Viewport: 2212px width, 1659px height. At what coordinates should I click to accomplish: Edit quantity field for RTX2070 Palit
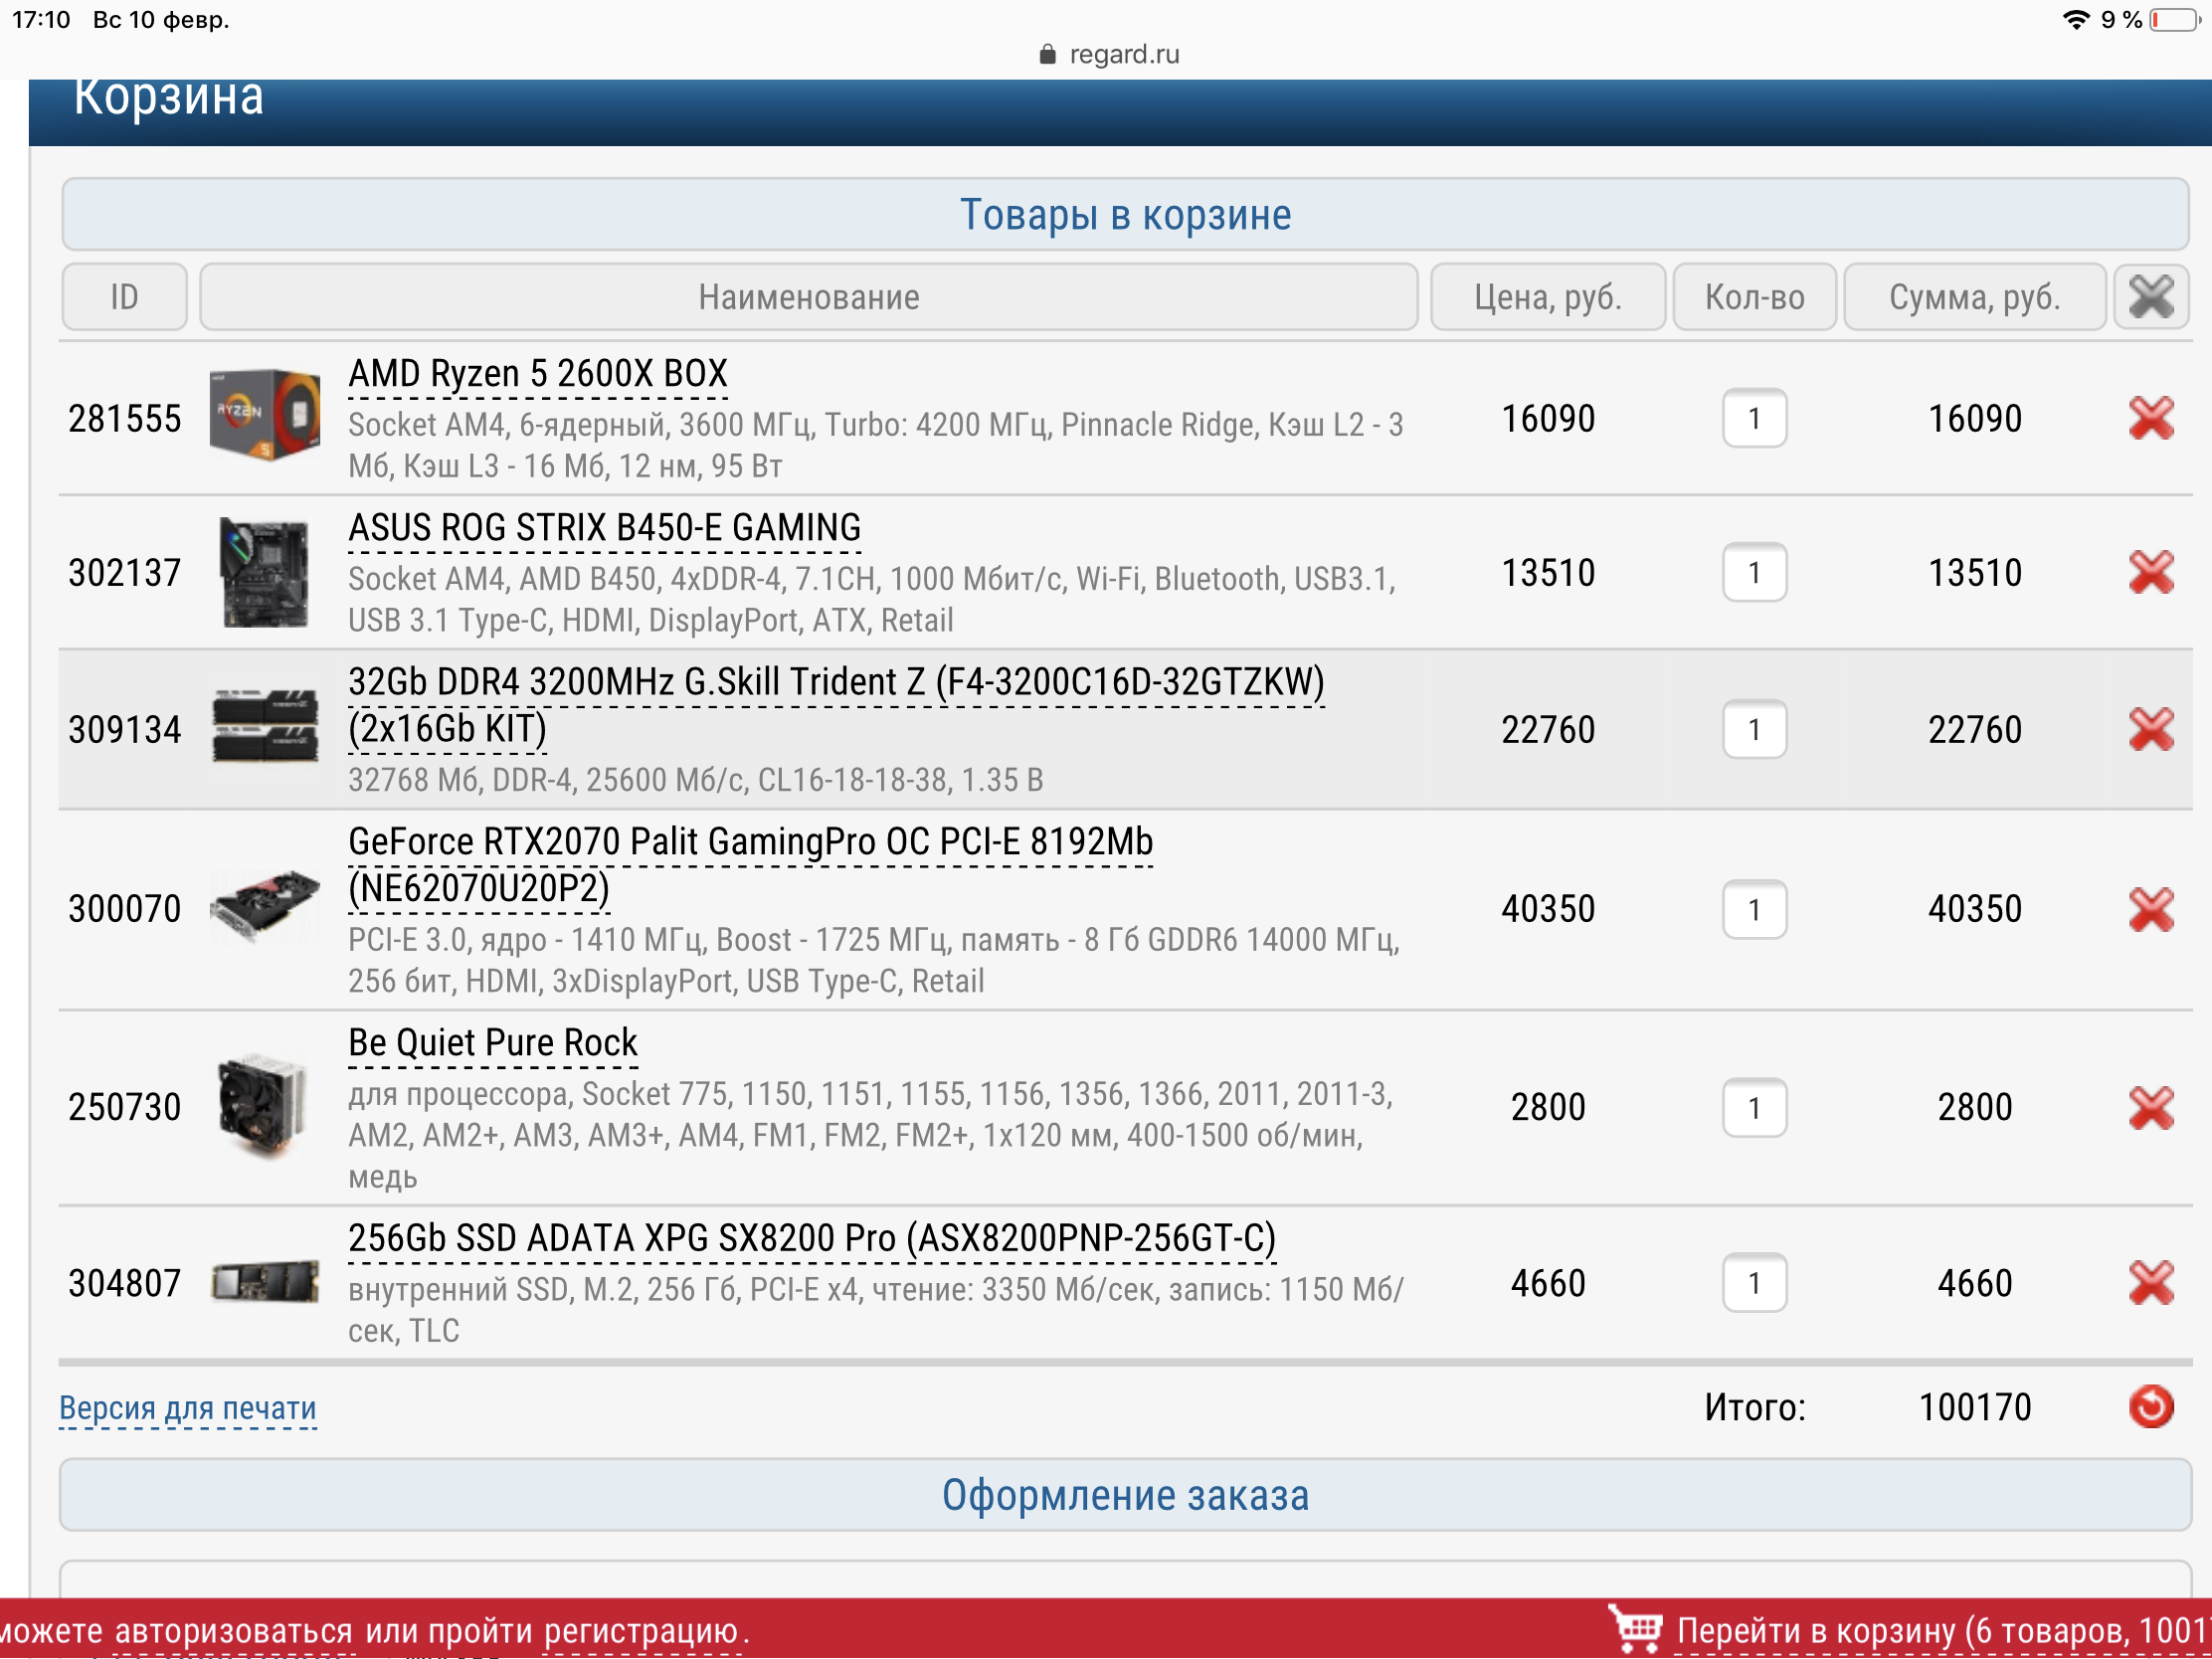pyautogui.click(x=1753, y=909)
